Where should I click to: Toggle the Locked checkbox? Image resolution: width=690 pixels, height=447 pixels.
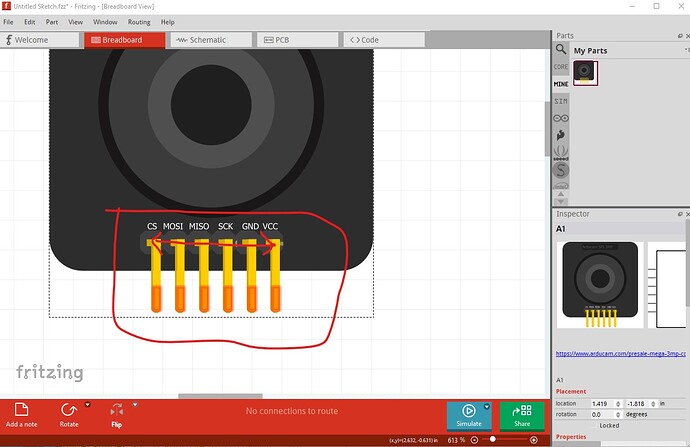point(595,425)
